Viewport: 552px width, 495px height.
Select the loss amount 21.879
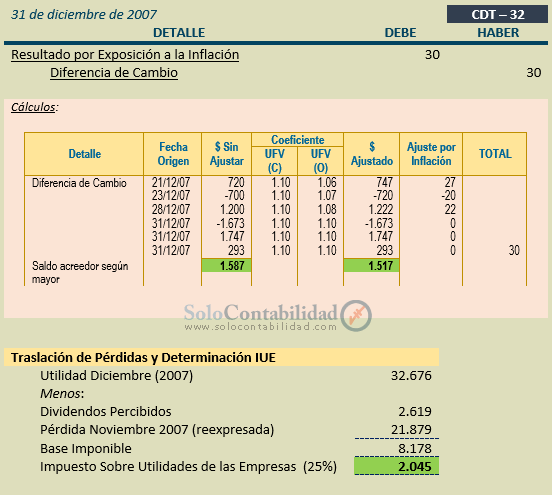pyautogui.click(x=411, y=430)
